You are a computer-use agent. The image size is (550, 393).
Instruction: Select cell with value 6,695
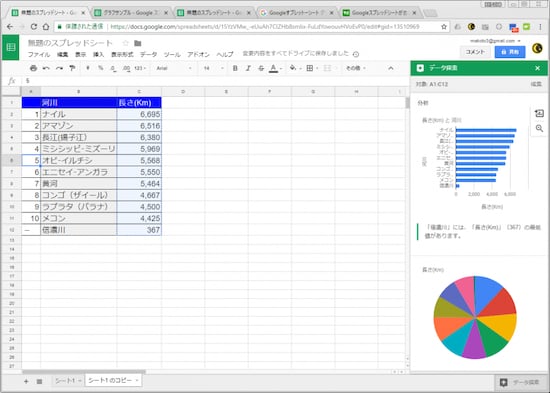[139, 114]
